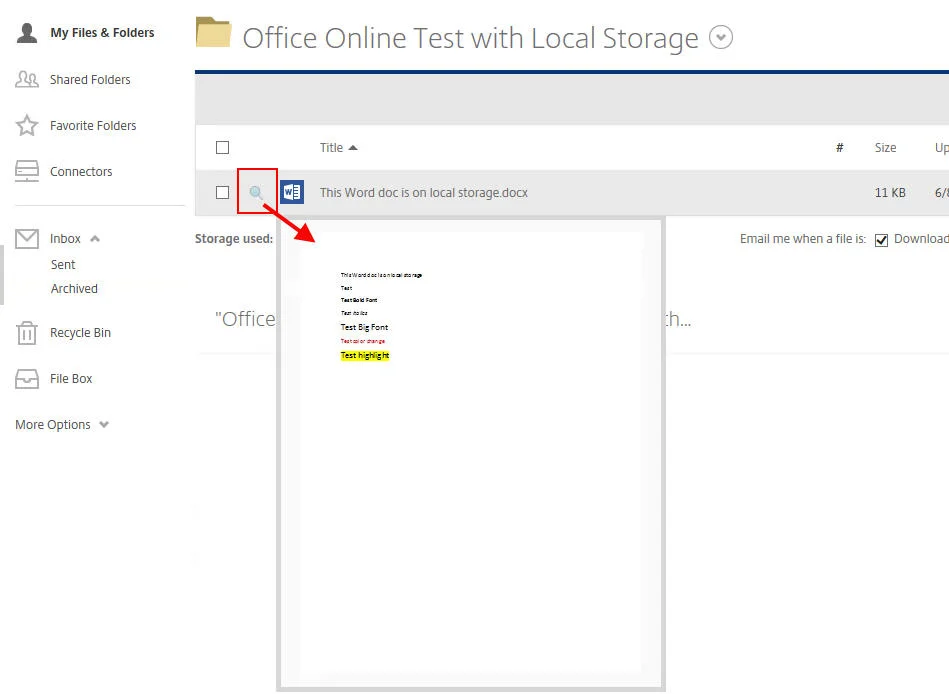
Task: Click the Storage used label
Action: [x=234, y=238]
